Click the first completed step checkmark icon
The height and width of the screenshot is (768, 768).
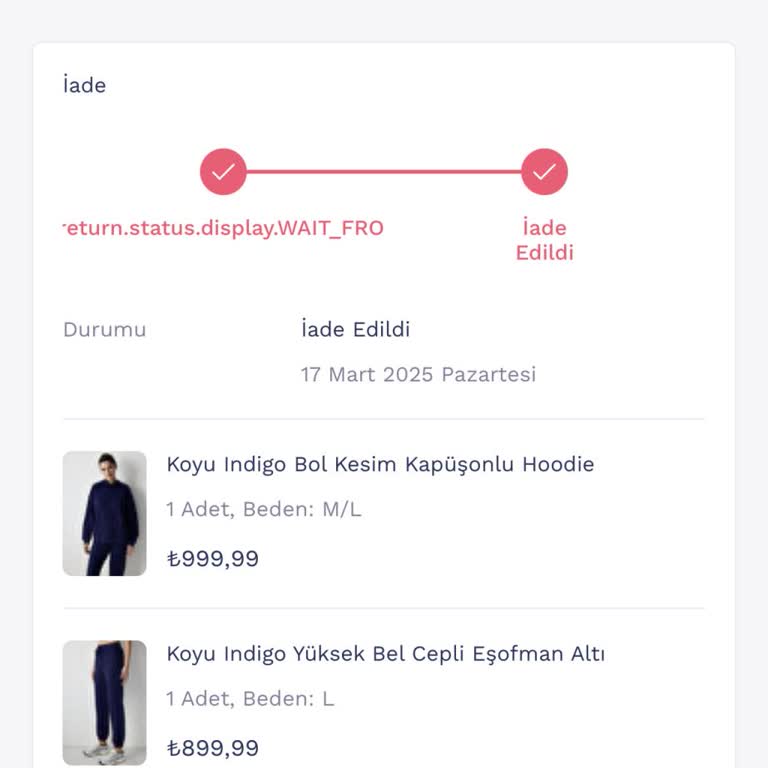(223, 172)
